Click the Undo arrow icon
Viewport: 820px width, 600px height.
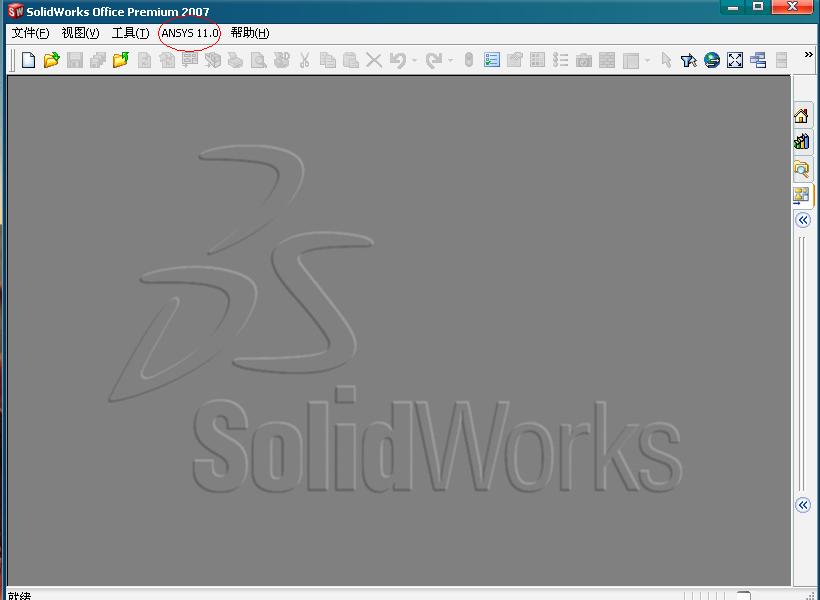(398, 60)
